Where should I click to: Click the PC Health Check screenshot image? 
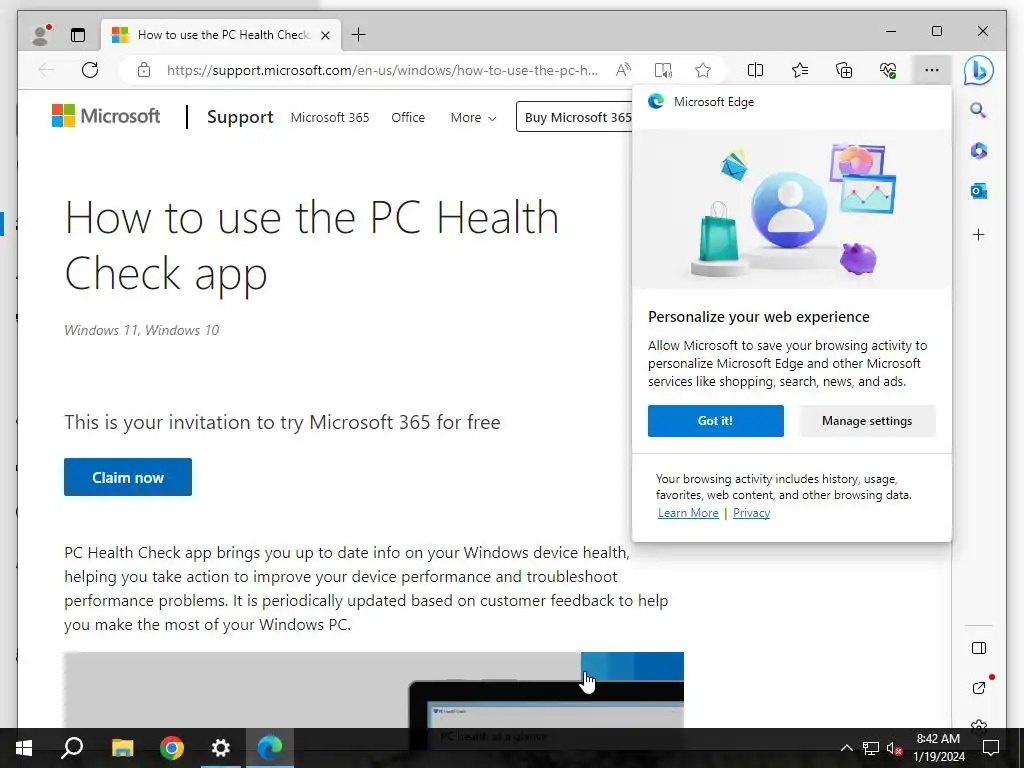click(x=374, y=690)
